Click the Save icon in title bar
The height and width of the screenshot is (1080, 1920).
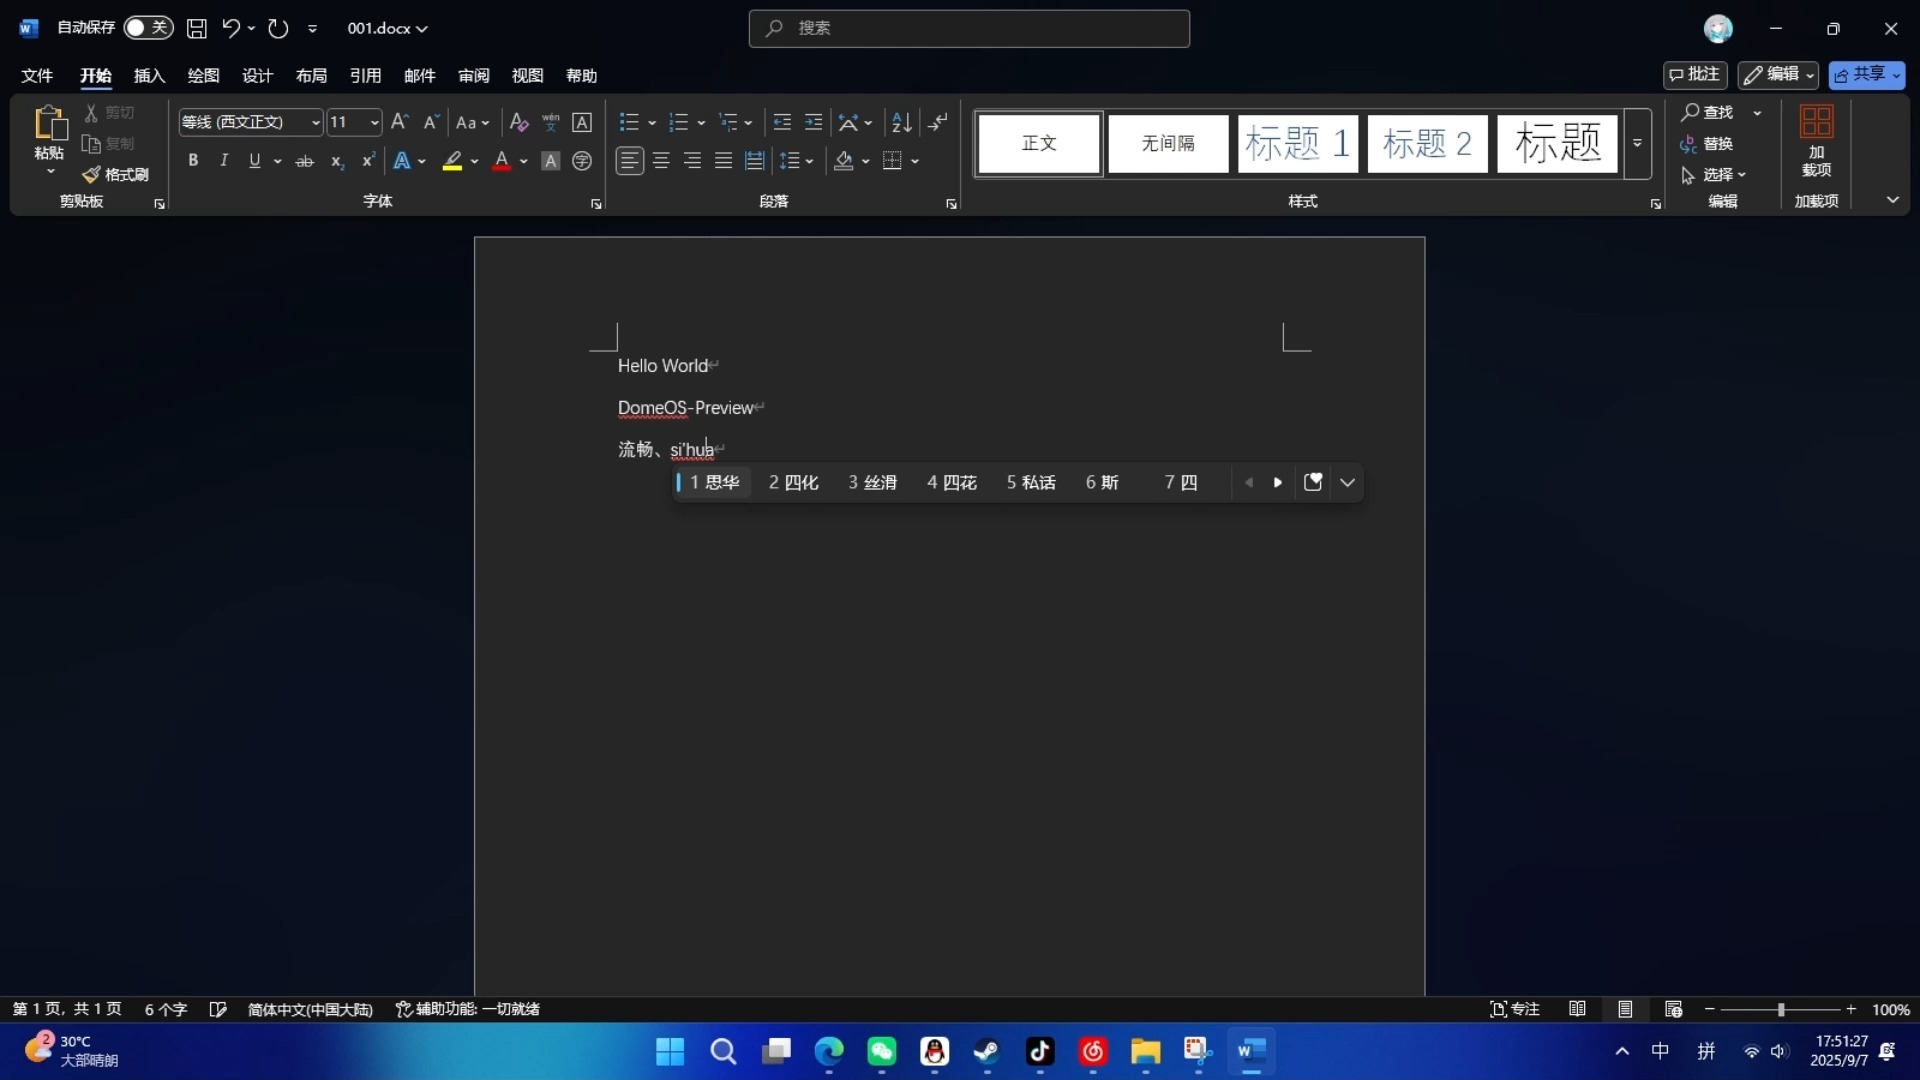[x=197, y=28]
